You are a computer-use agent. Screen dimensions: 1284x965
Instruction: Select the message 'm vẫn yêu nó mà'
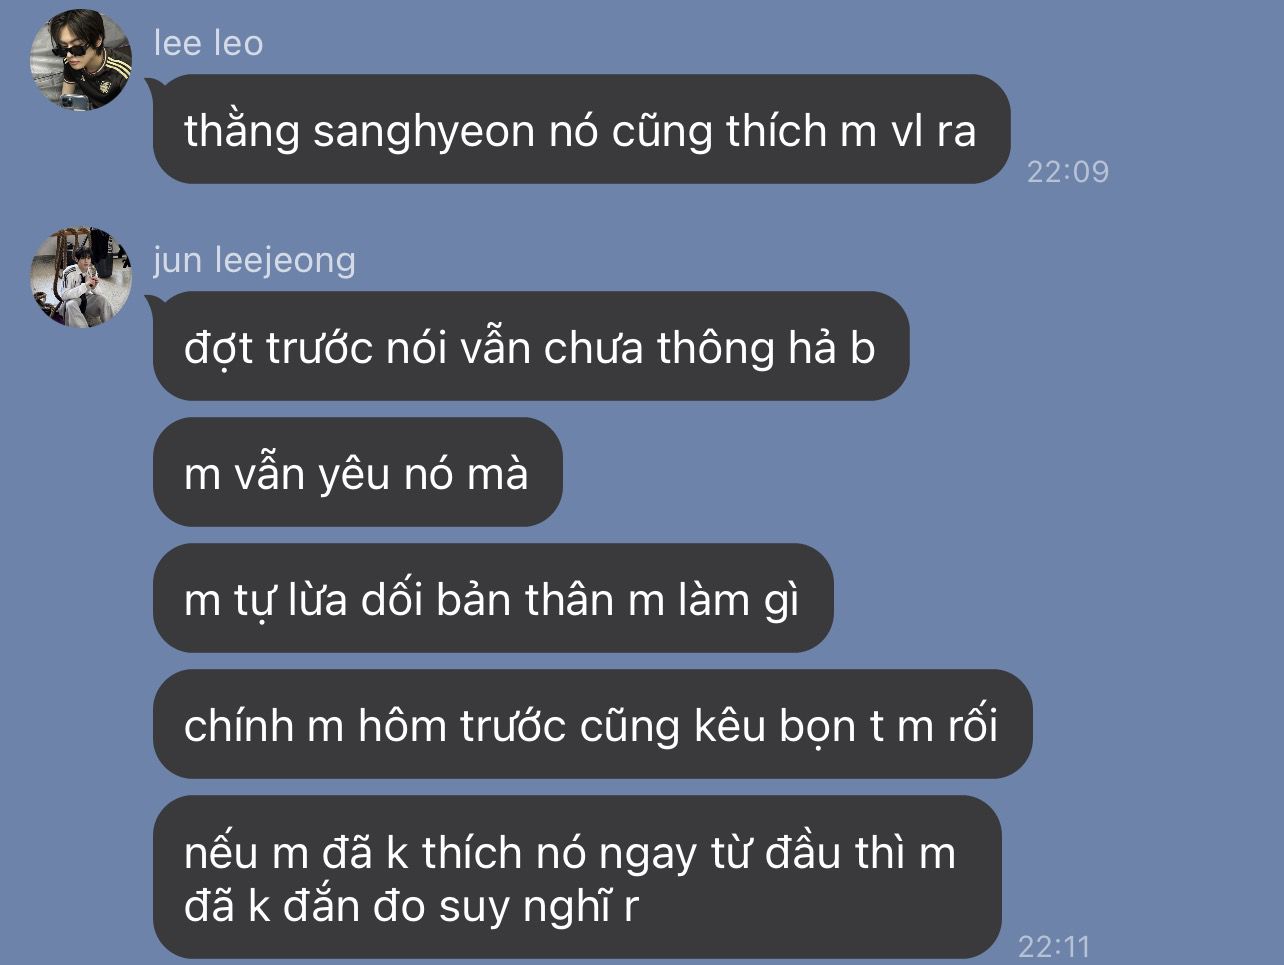pos(358,472)
